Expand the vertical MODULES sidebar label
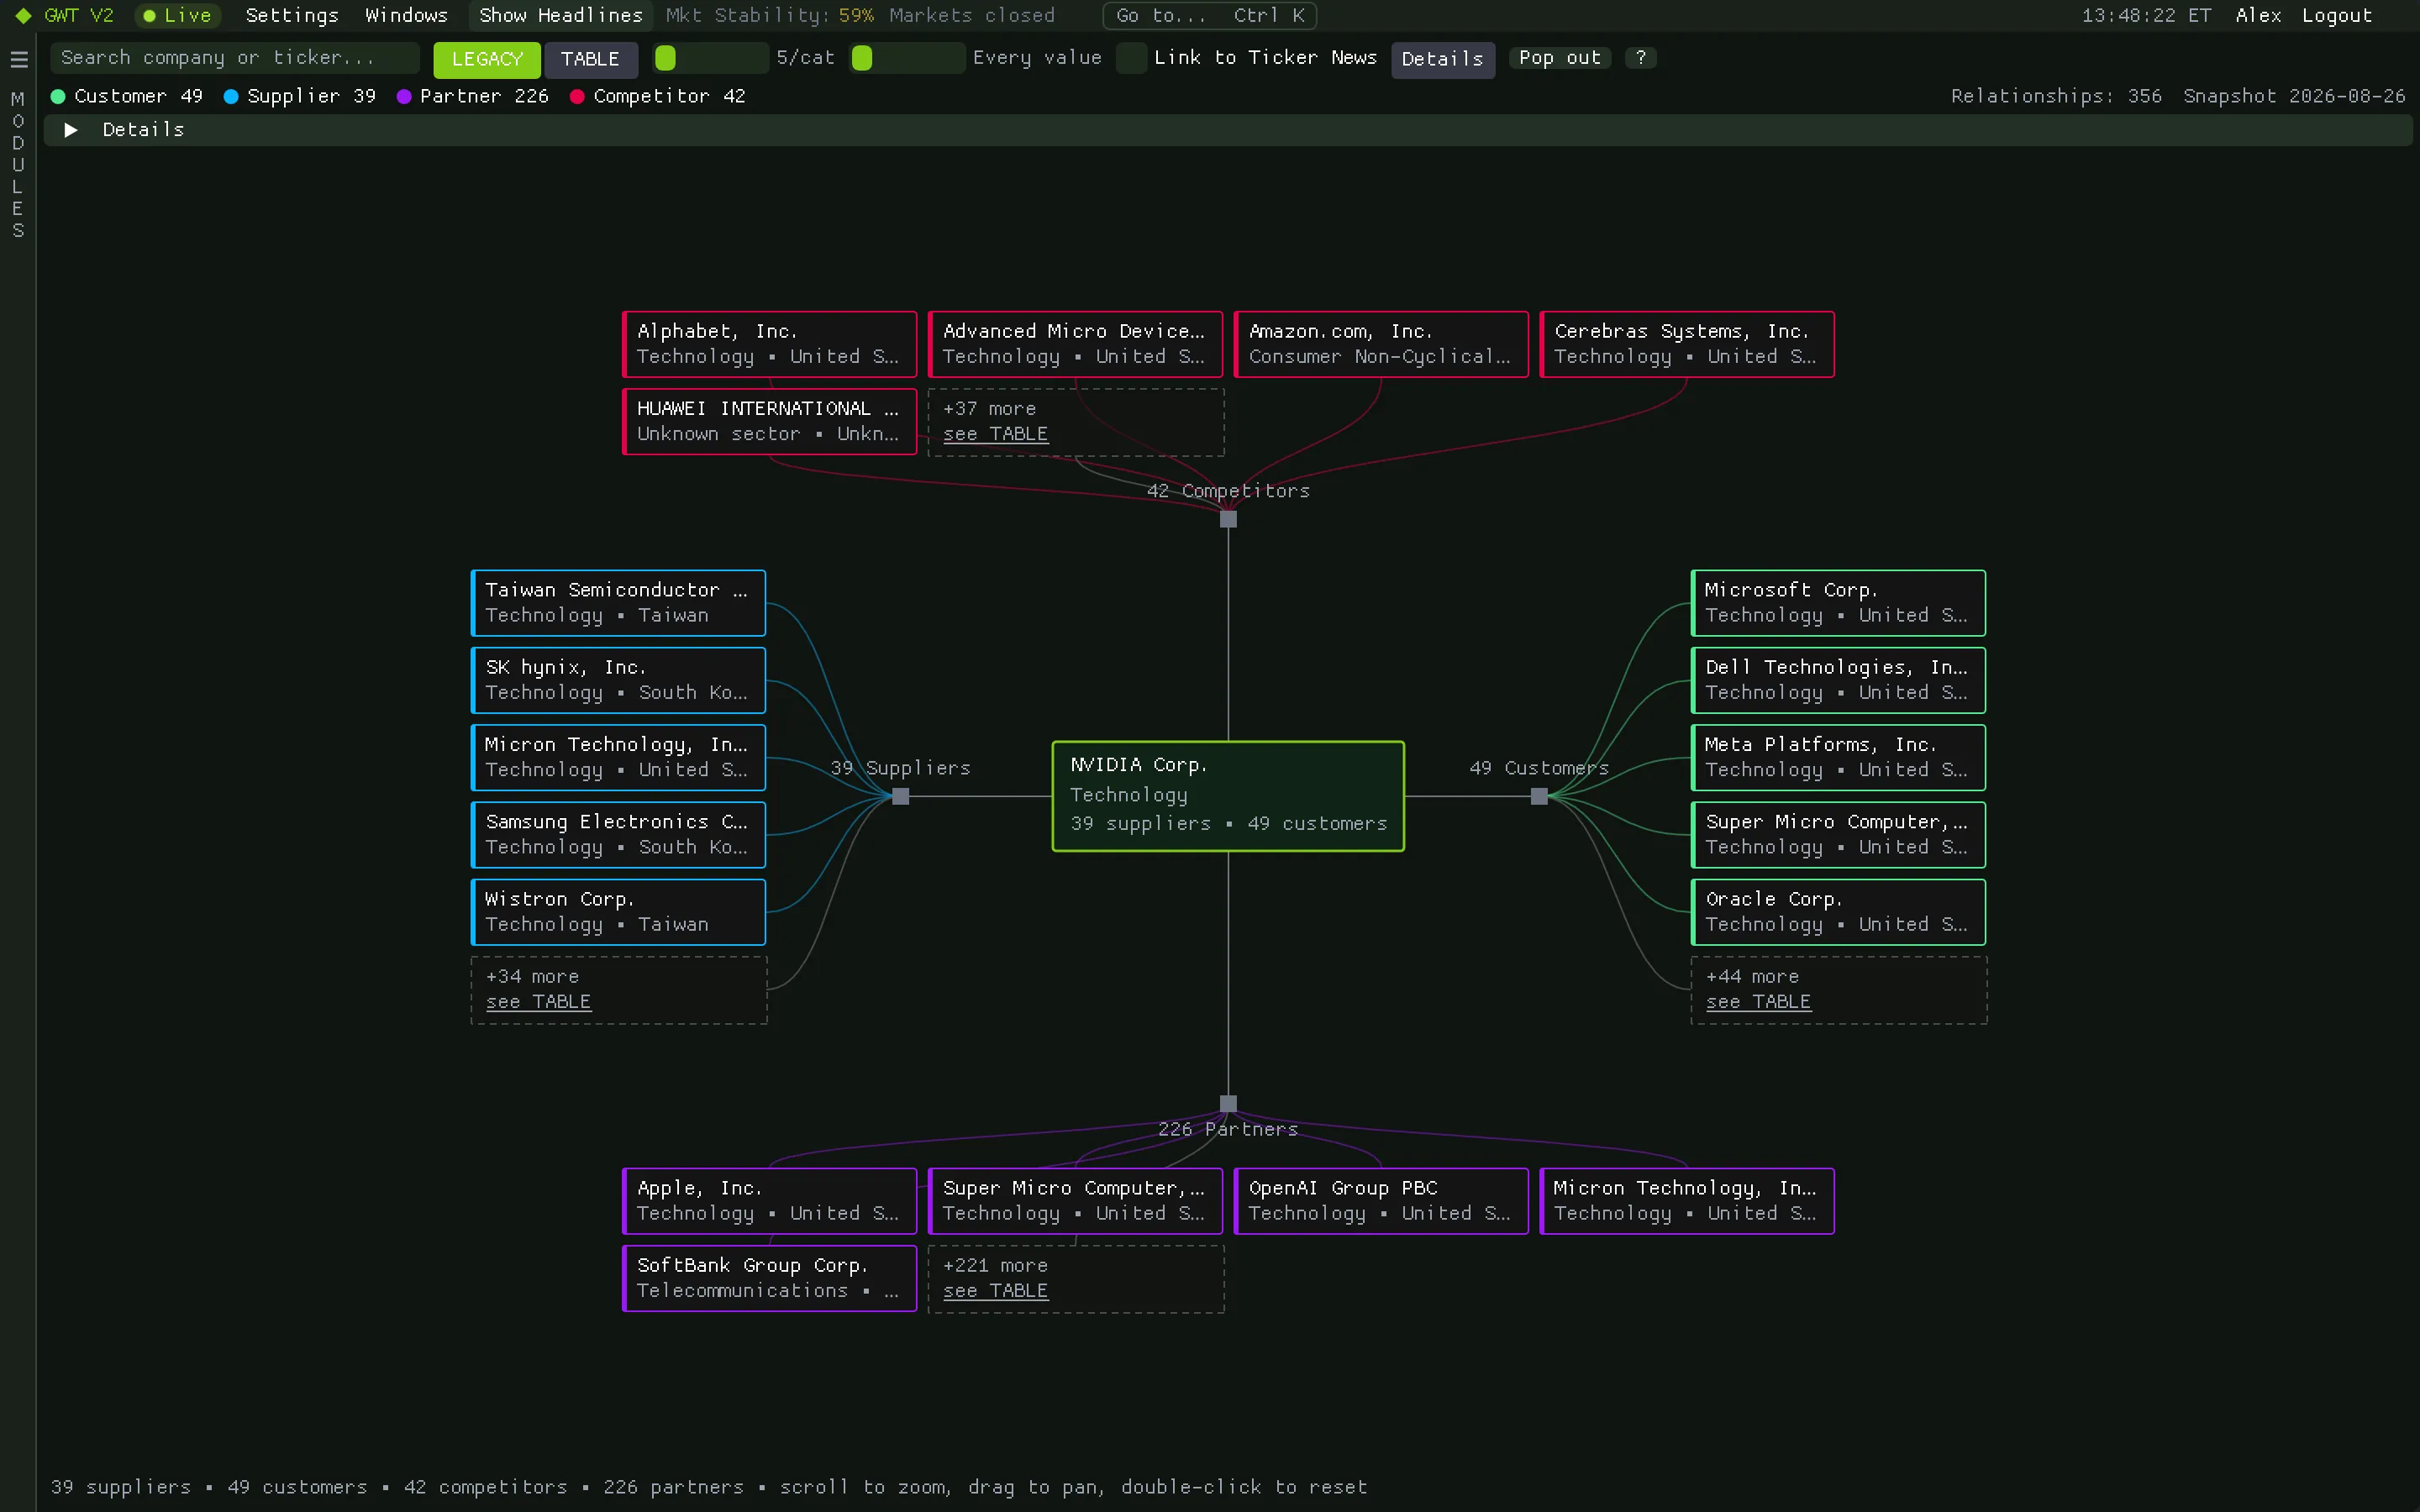The image size is (2420, 1512). (17, 164)
